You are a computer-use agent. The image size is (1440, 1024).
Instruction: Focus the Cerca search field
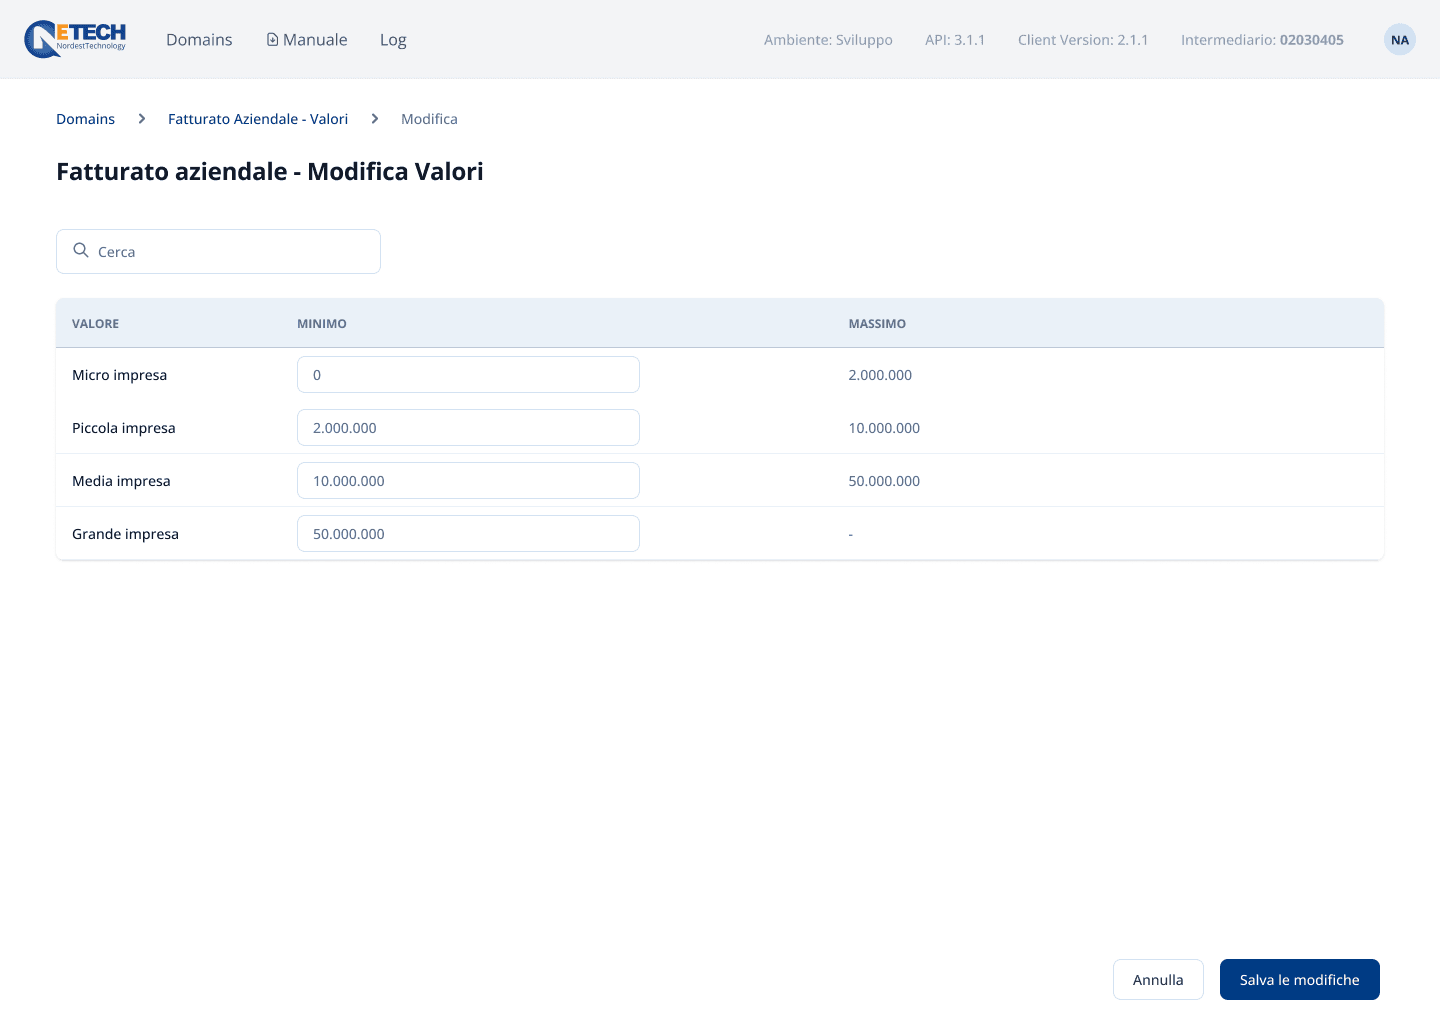point(230,252)
